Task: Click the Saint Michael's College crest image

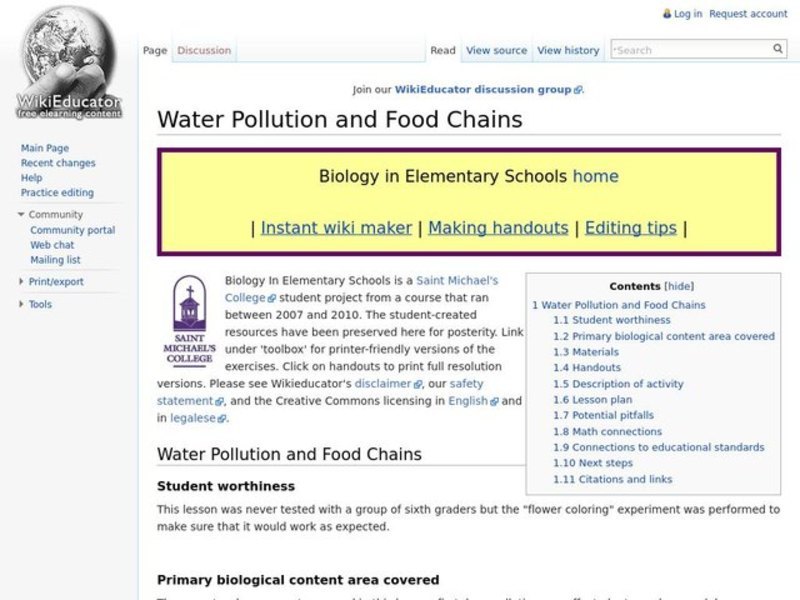Action: 191,311
